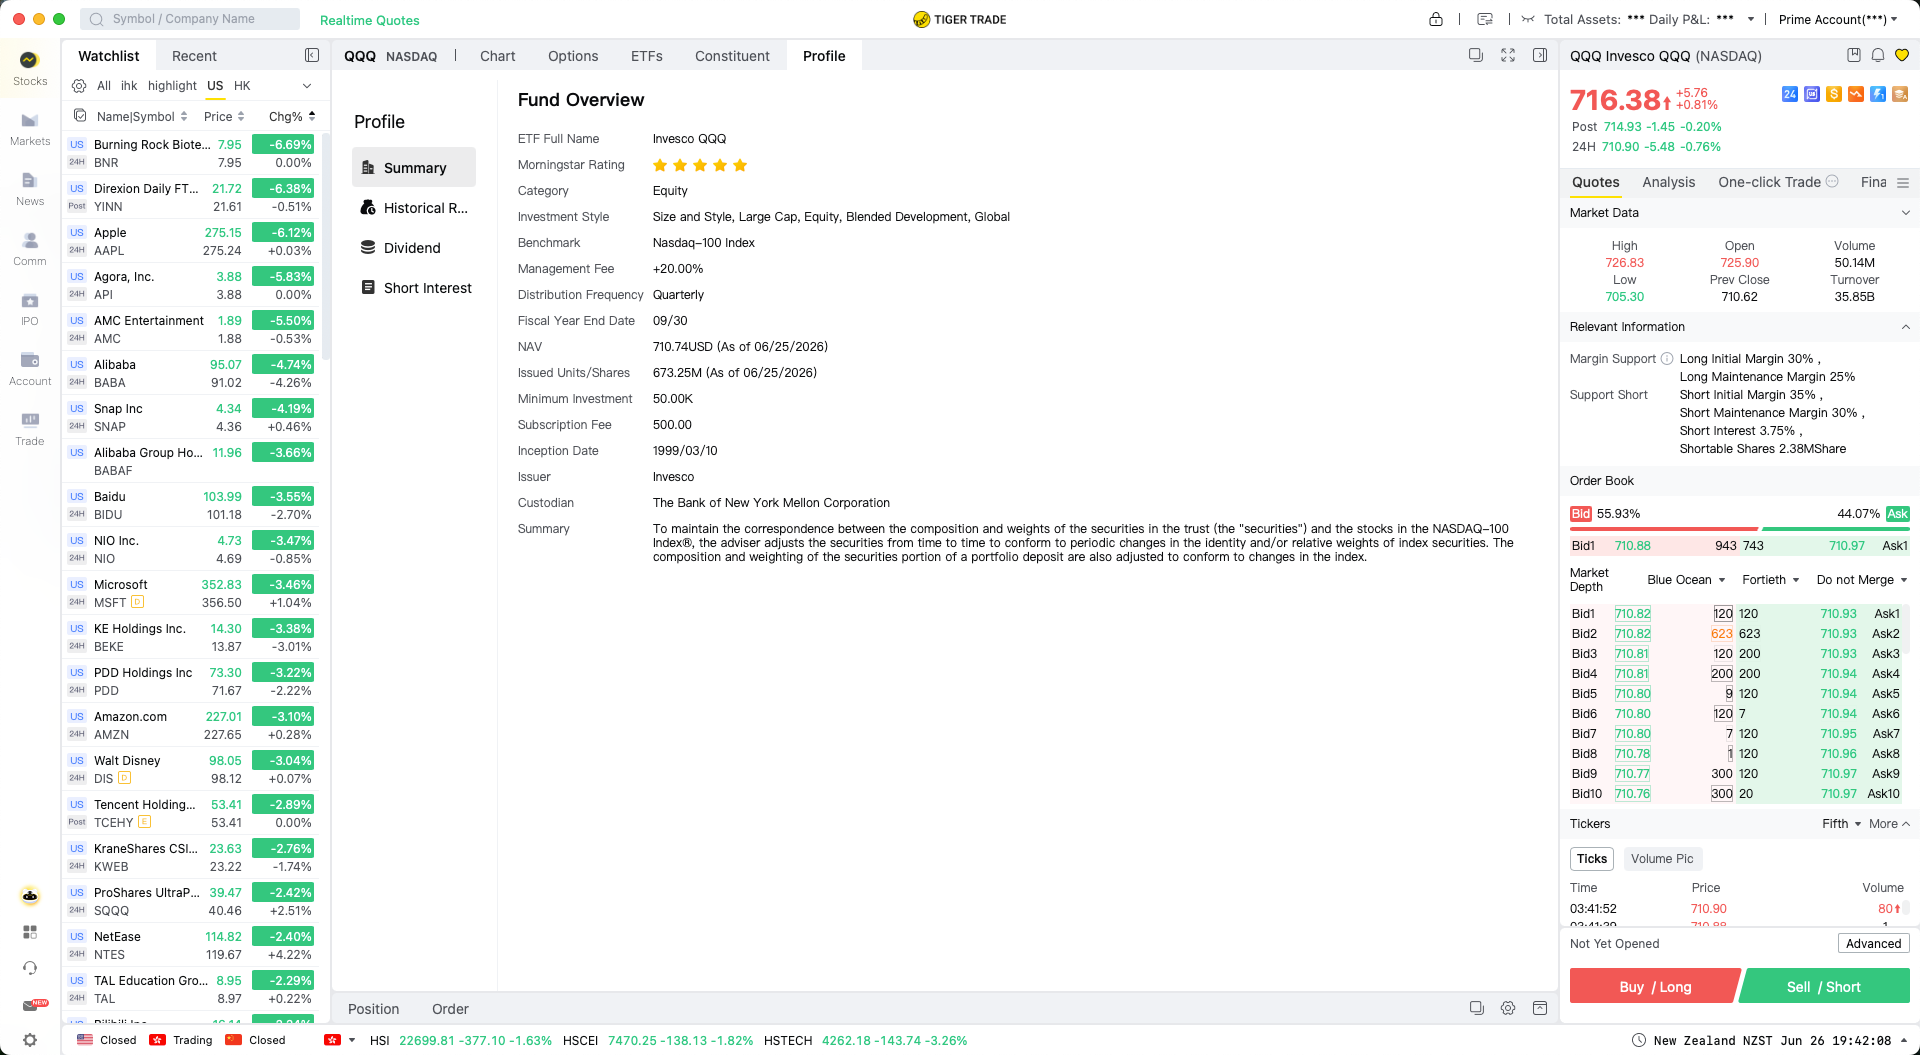Open the customer service headset icon
The image size is (1920, 1055).
tap(30, 968)
